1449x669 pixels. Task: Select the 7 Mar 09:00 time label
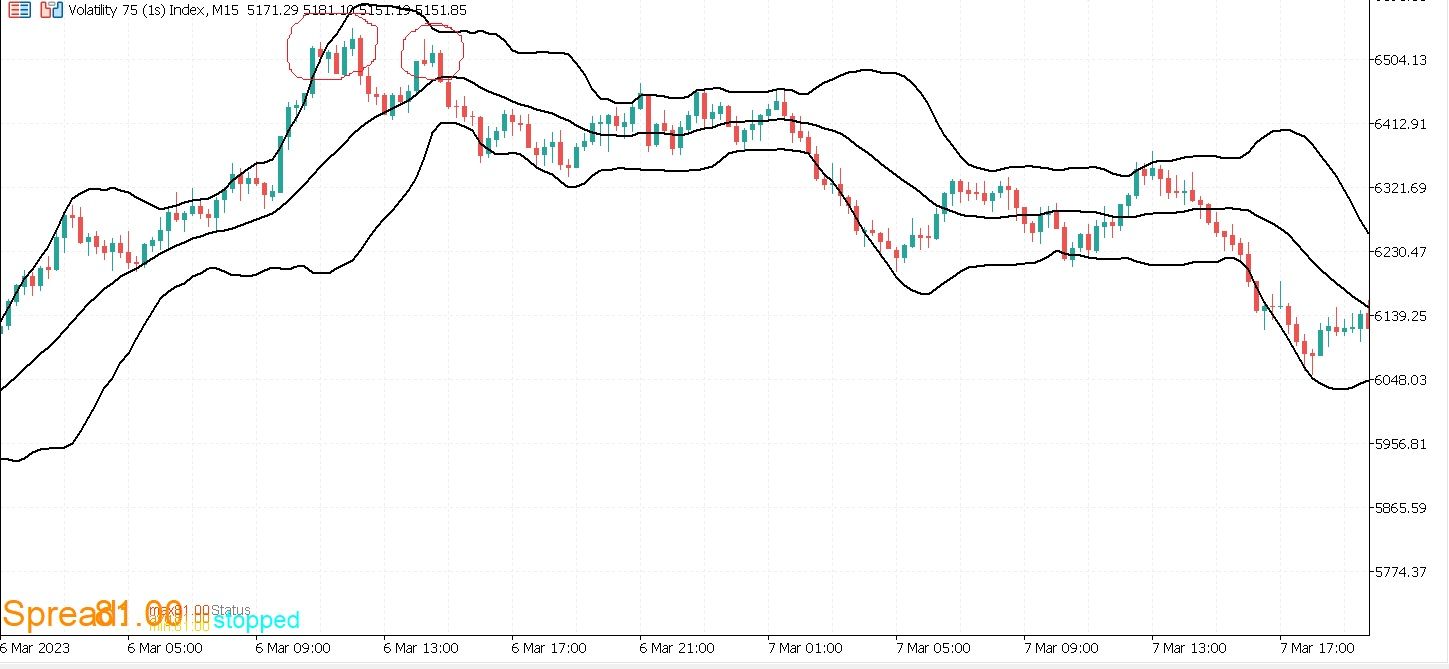pyautogui.click(x=1061, y=648)
